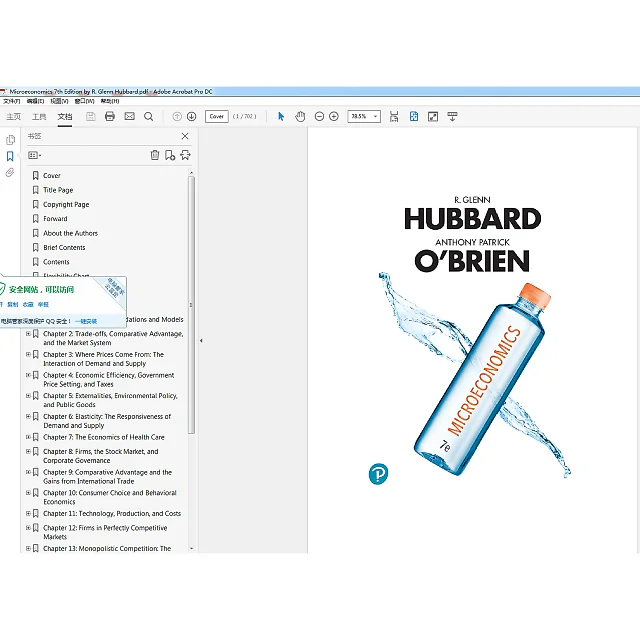Open the 窗口 (Window) menu
The height and width of the screenshot is (640, 640).
84,101
